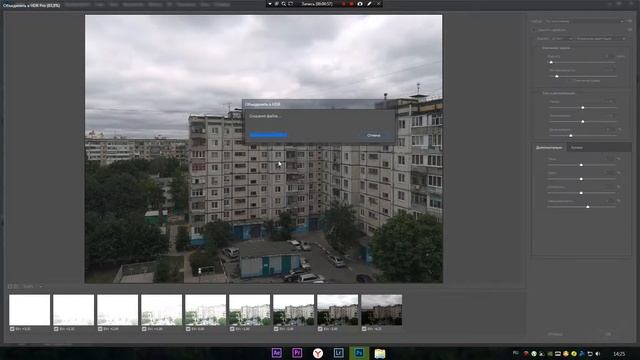Uncheck the seventh thumbnail's EV checkbox
This screenshot has height=360, width=640.
pyautogui.click(x=276, y=329)
